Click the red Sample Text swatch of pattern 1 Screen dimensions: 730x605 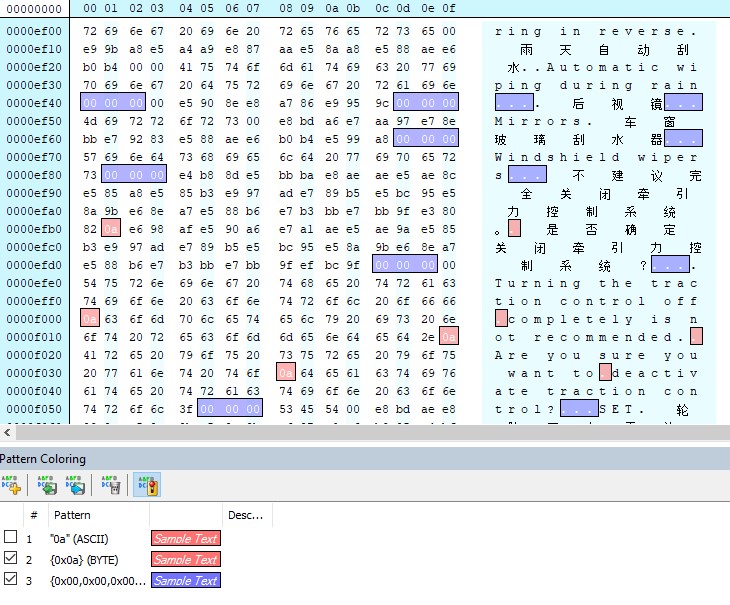tap(186, 538)
